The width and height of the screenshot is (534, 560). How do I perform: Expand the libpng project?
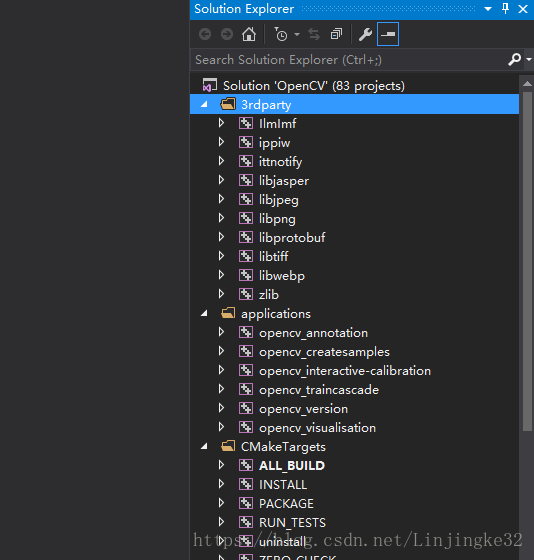pyautogui.click(x=221, y=218)
